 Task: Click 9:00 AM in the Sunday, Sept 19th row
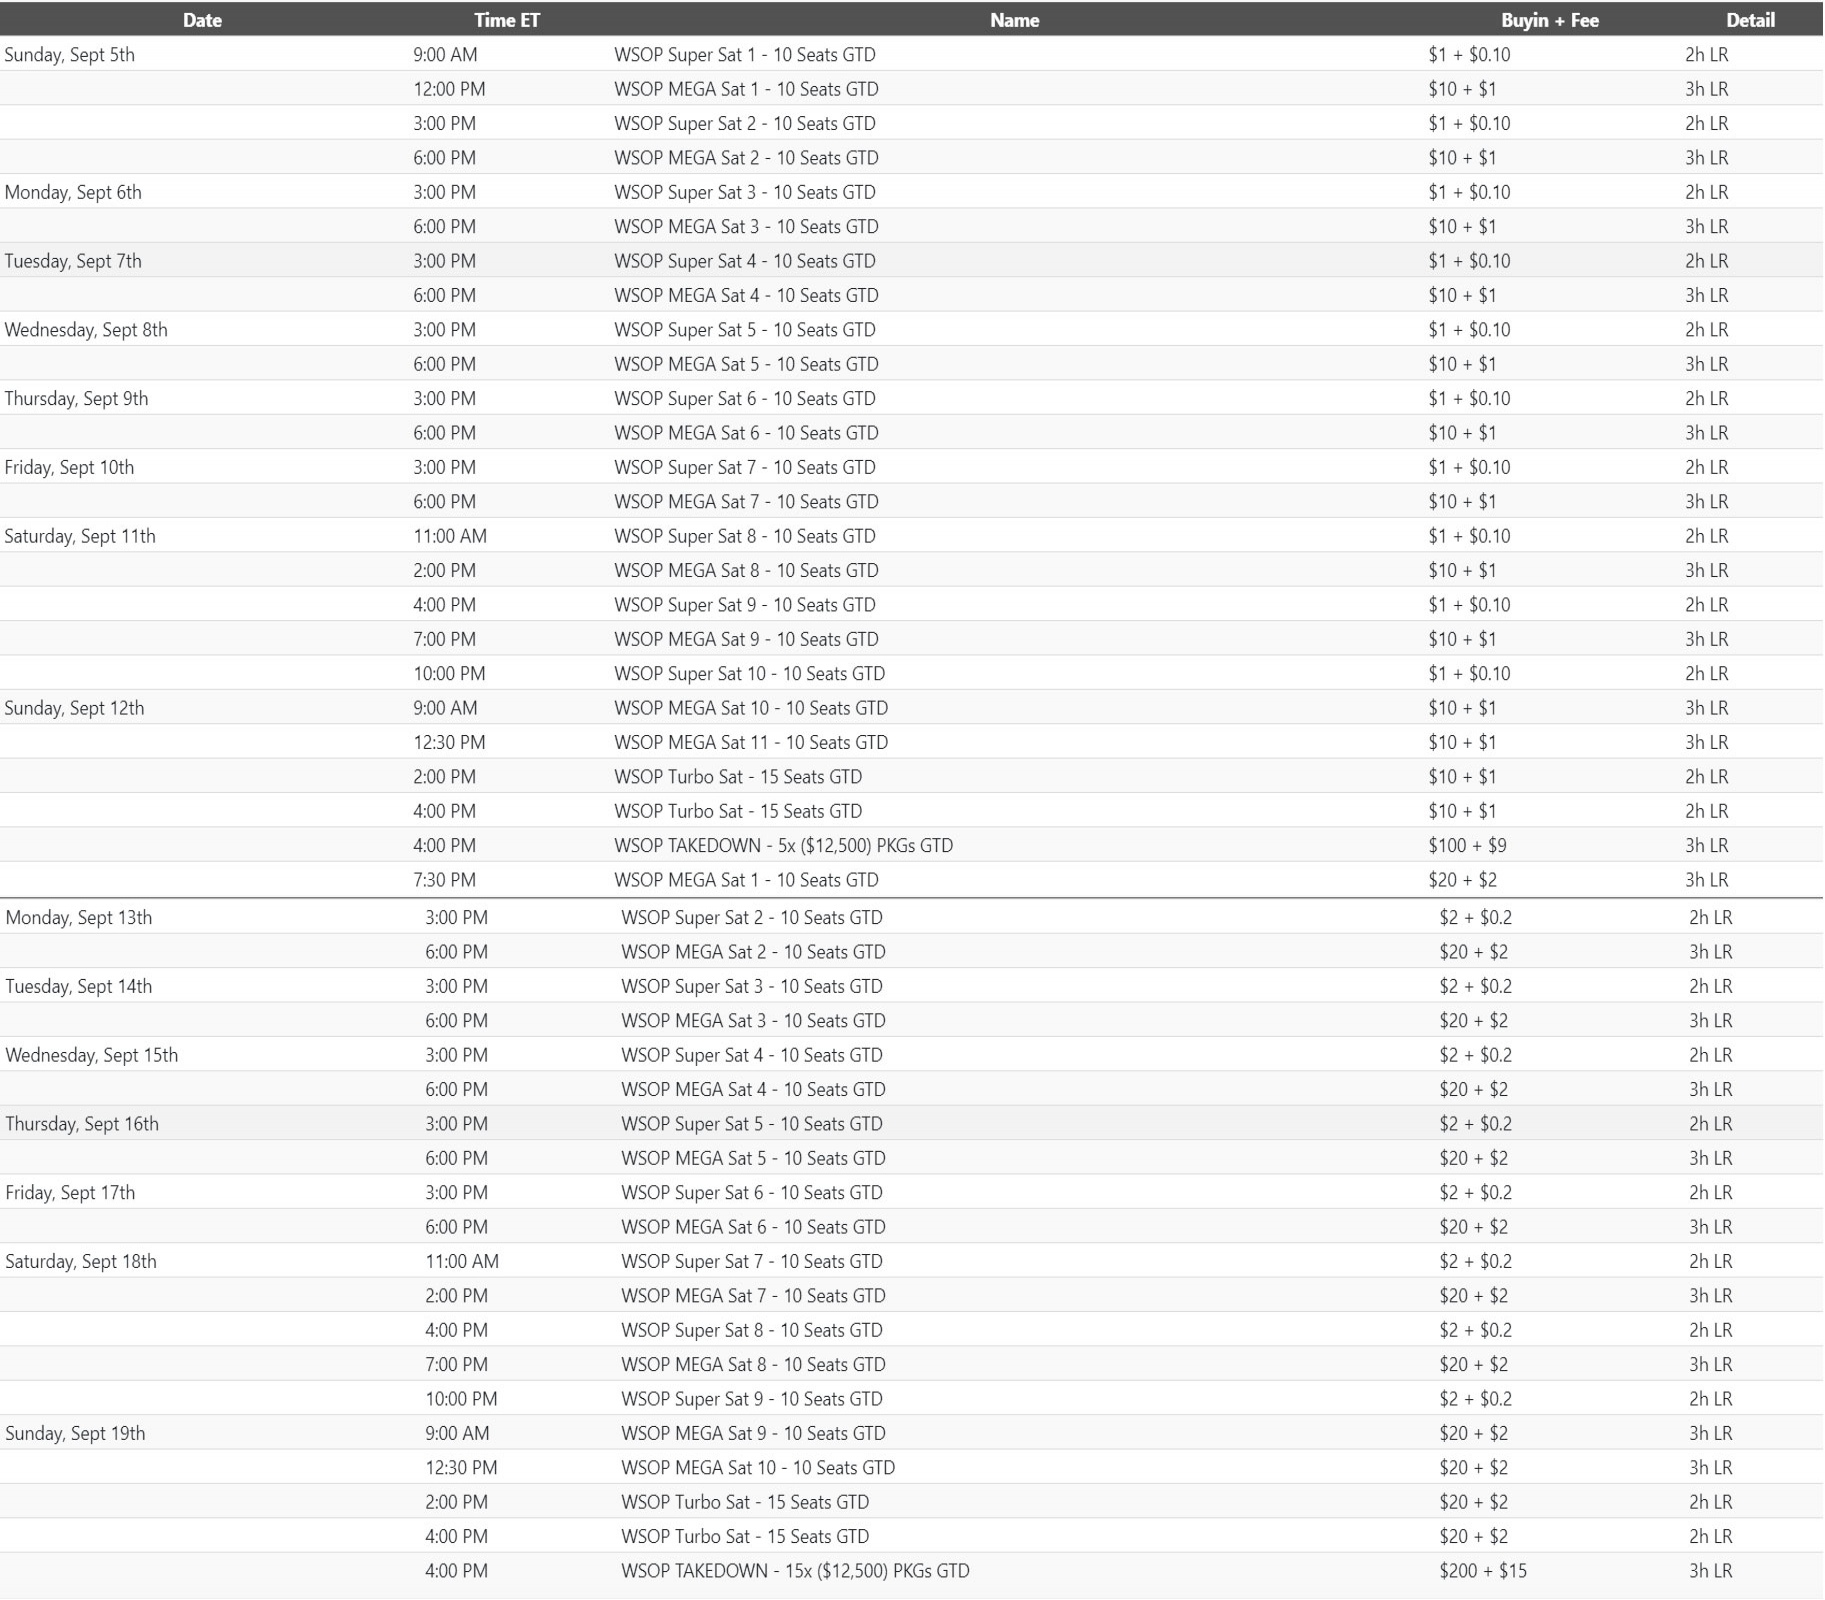457,1433
